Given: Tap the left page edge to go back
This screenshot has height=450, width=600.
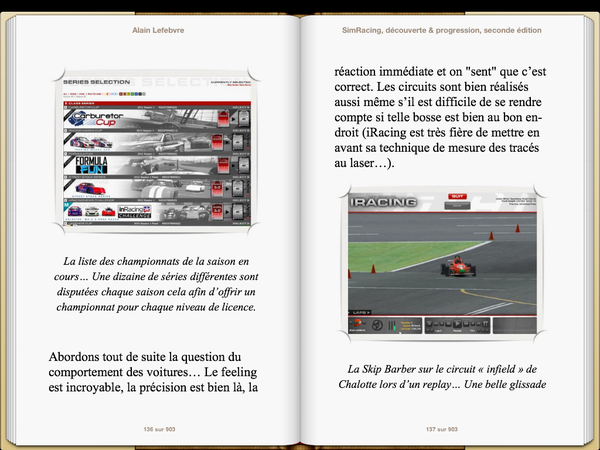Looking at the screenshot, I should click(x=9, y=230).
